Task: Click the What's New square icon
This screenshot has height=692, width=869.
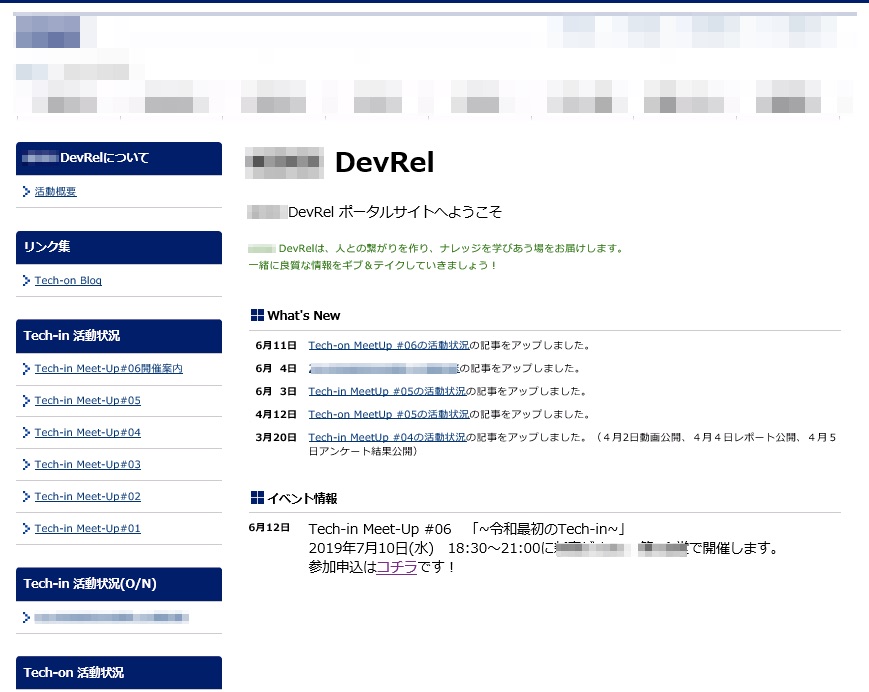Action: 257,315
